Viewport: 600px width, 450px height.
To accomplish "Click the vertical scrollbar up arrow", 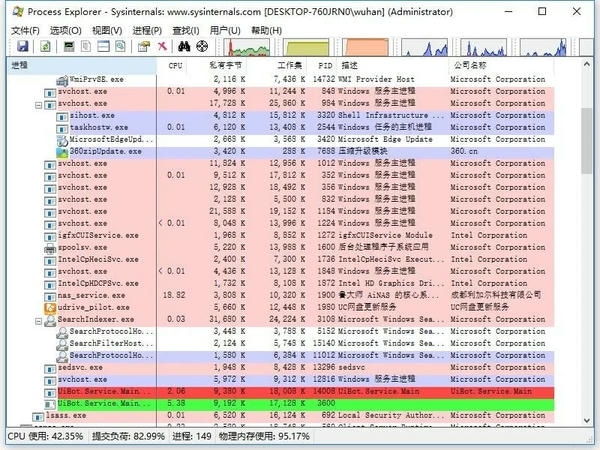I will tap(587, 64).
